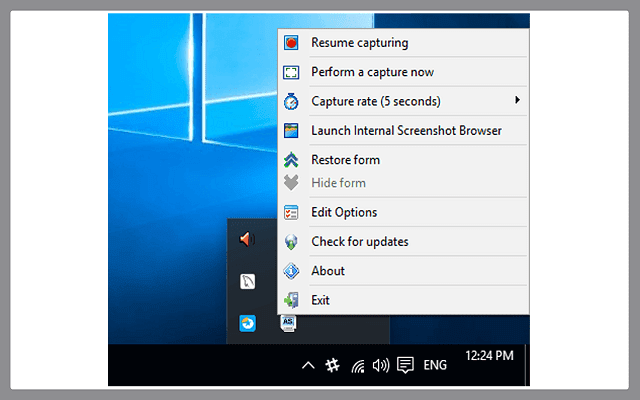This screenshot has height=400, width=640.
Task: Click the Exit door icon
Action: [x=291, y=300]
